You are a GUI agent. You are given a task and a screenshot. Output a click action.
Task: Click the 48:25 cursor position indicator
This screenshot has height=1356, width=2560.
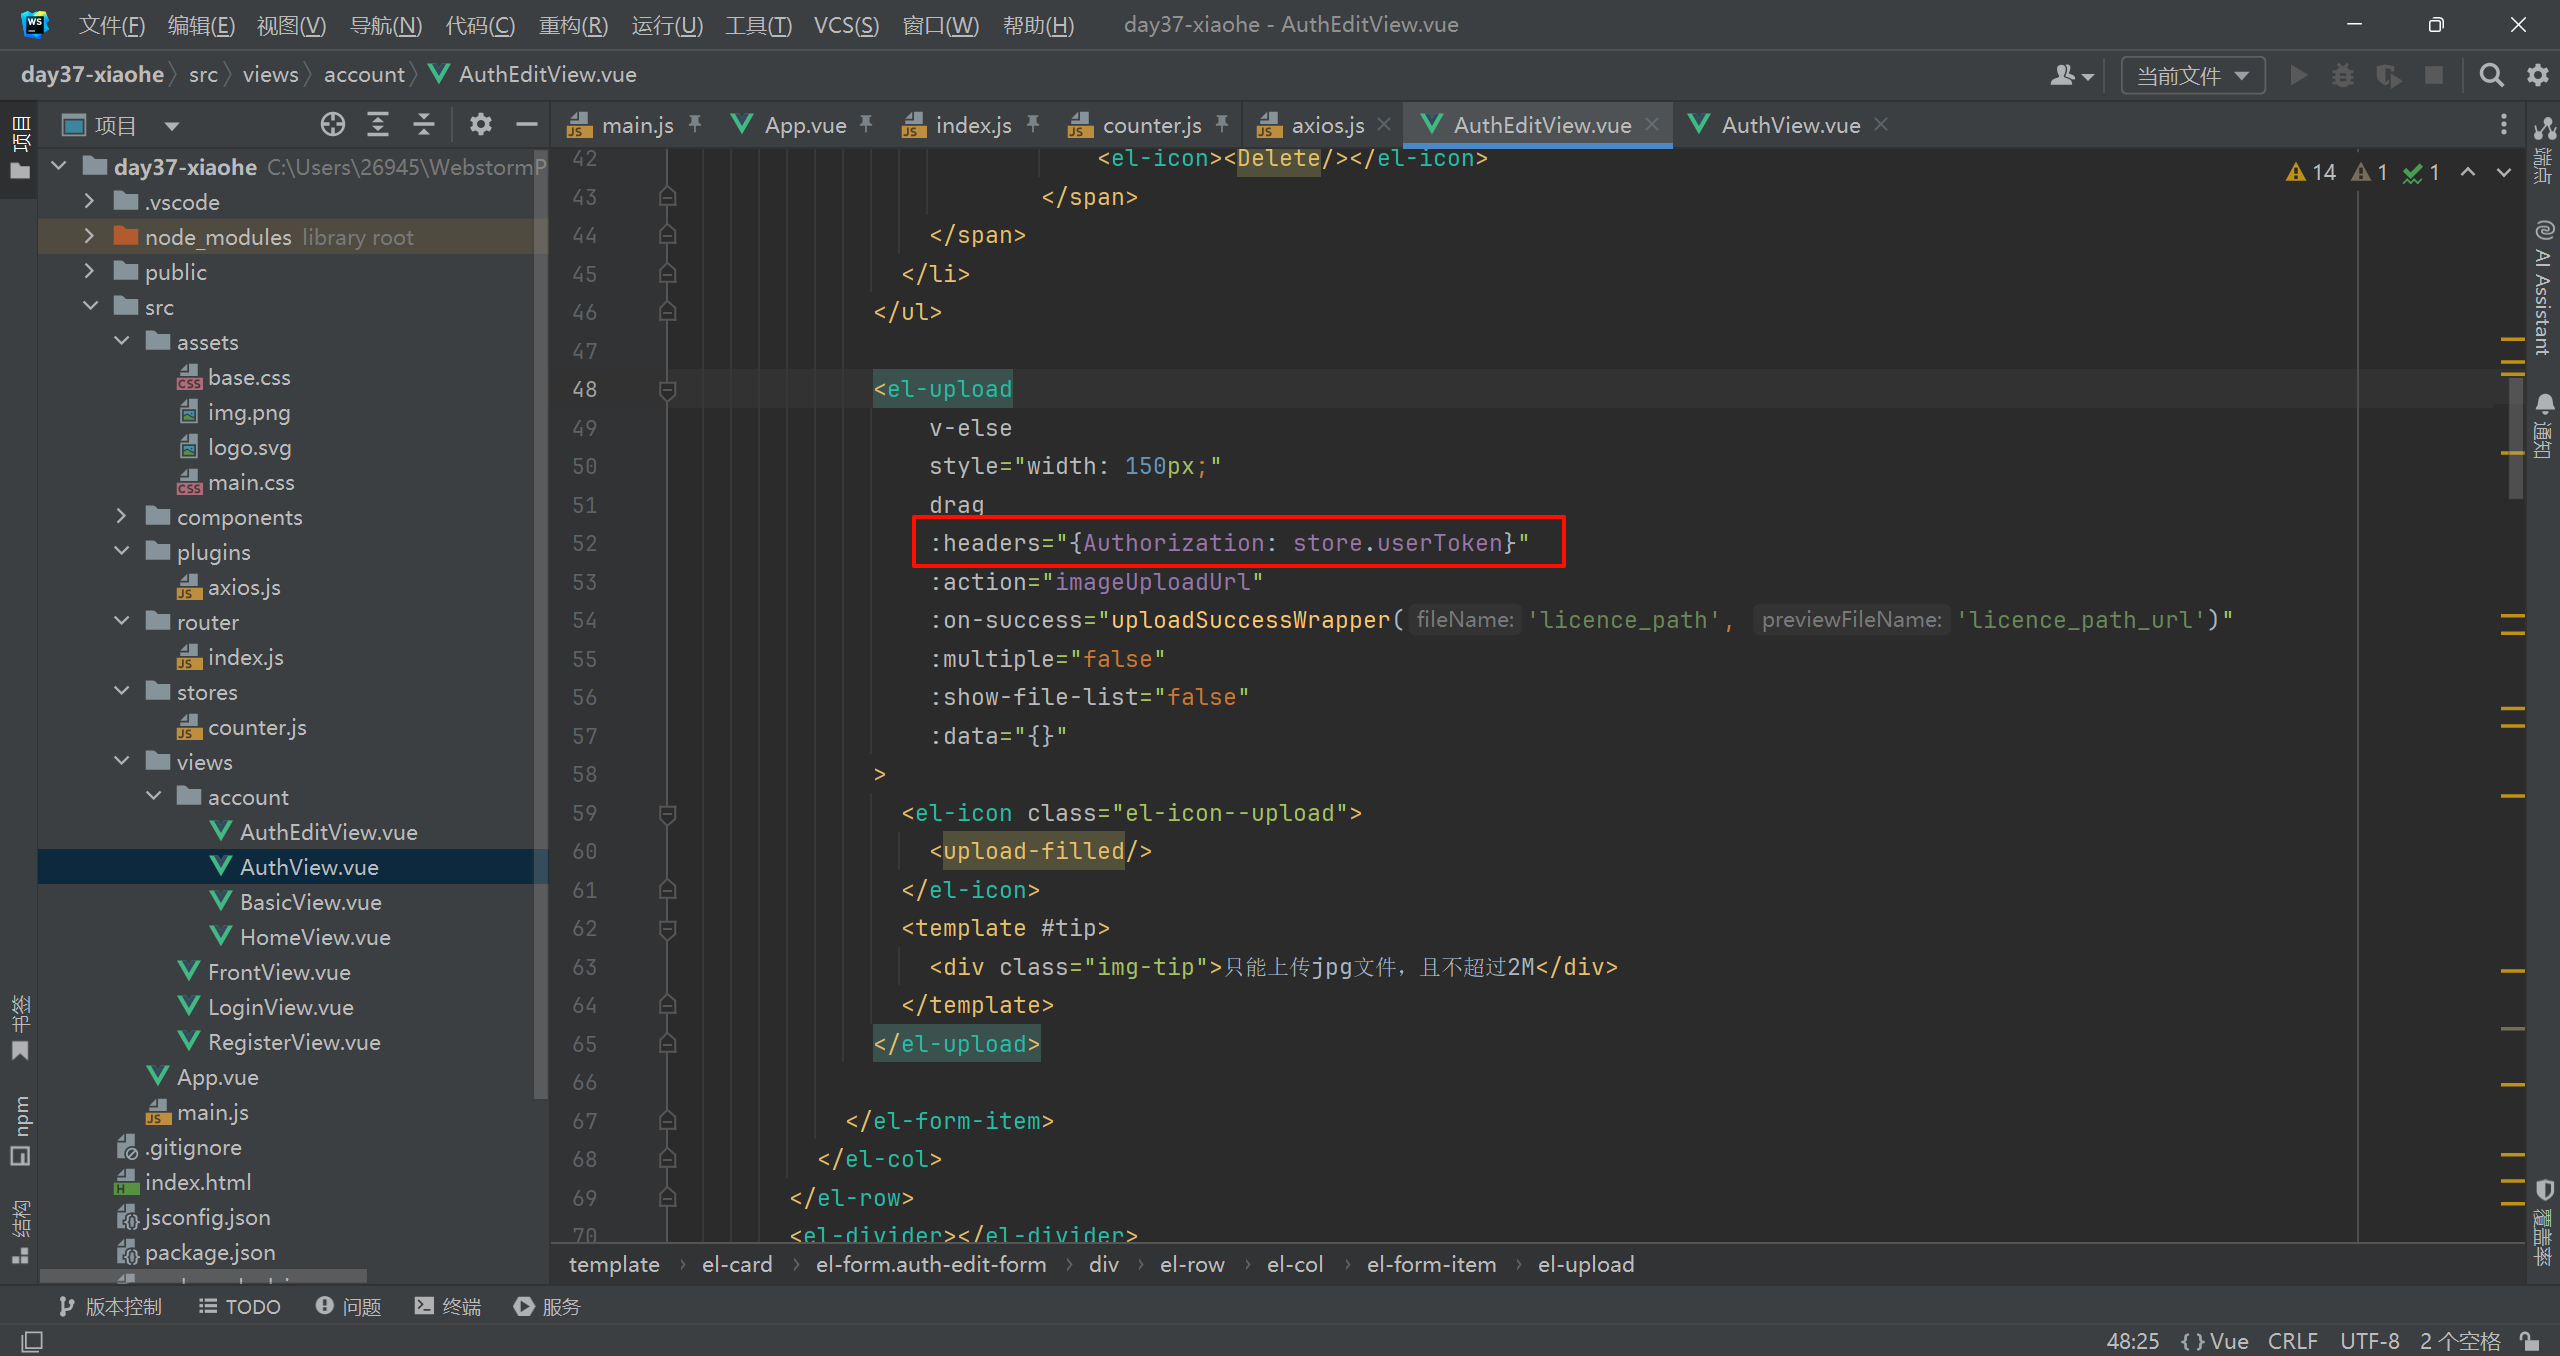pyautogui.click(x=2132, y=1341)
